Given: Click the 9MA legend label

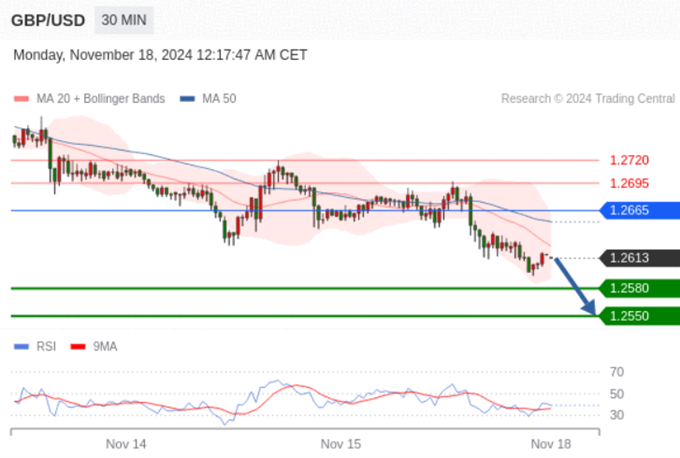Looking at the screenshot, I should coord(105,347).
